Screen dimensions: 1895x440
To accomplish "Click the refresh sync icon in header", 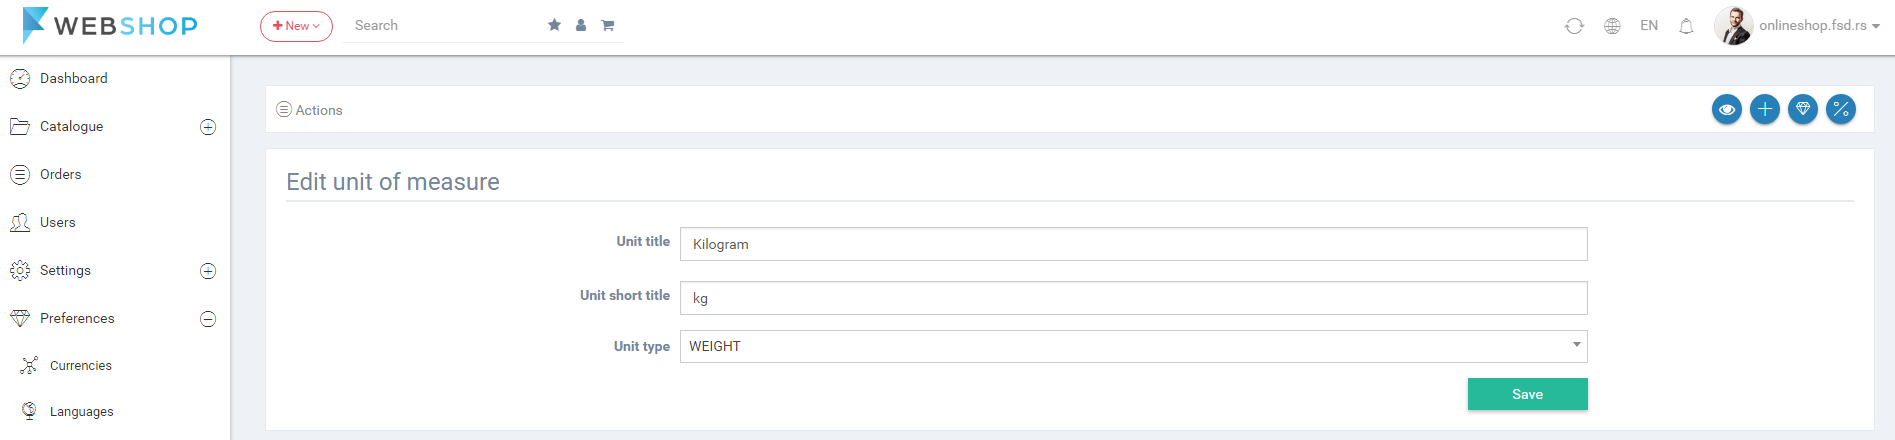I will pos(1574,26).
